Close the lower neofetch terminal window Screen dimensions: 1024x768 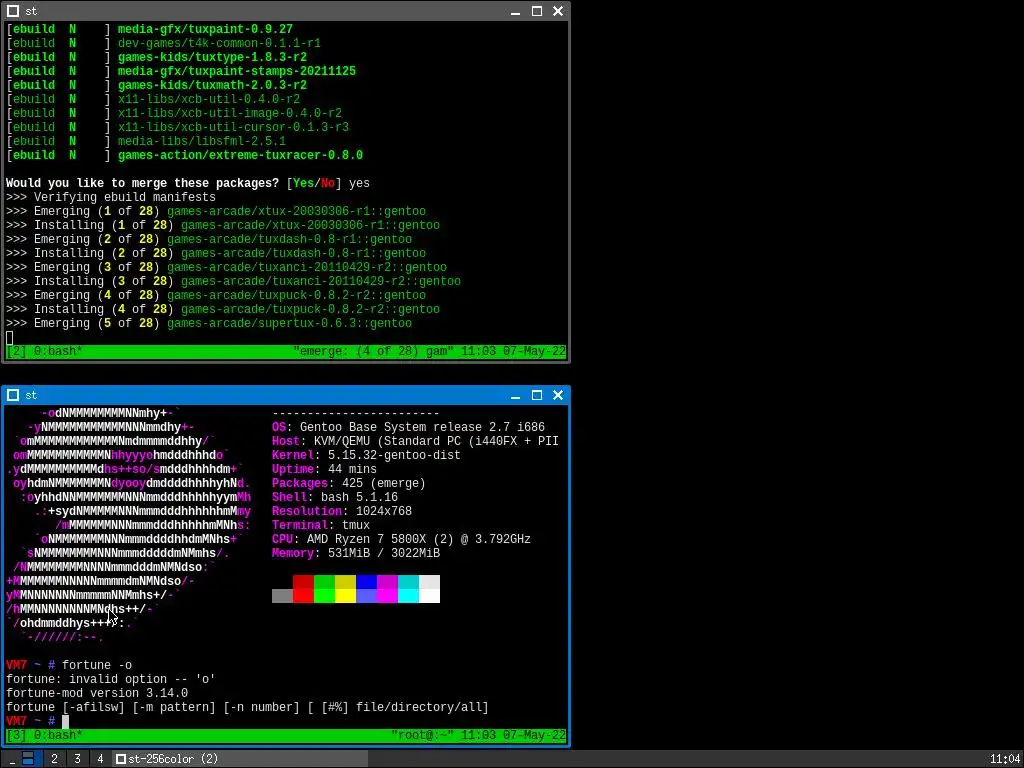click(x=558, y=395)
